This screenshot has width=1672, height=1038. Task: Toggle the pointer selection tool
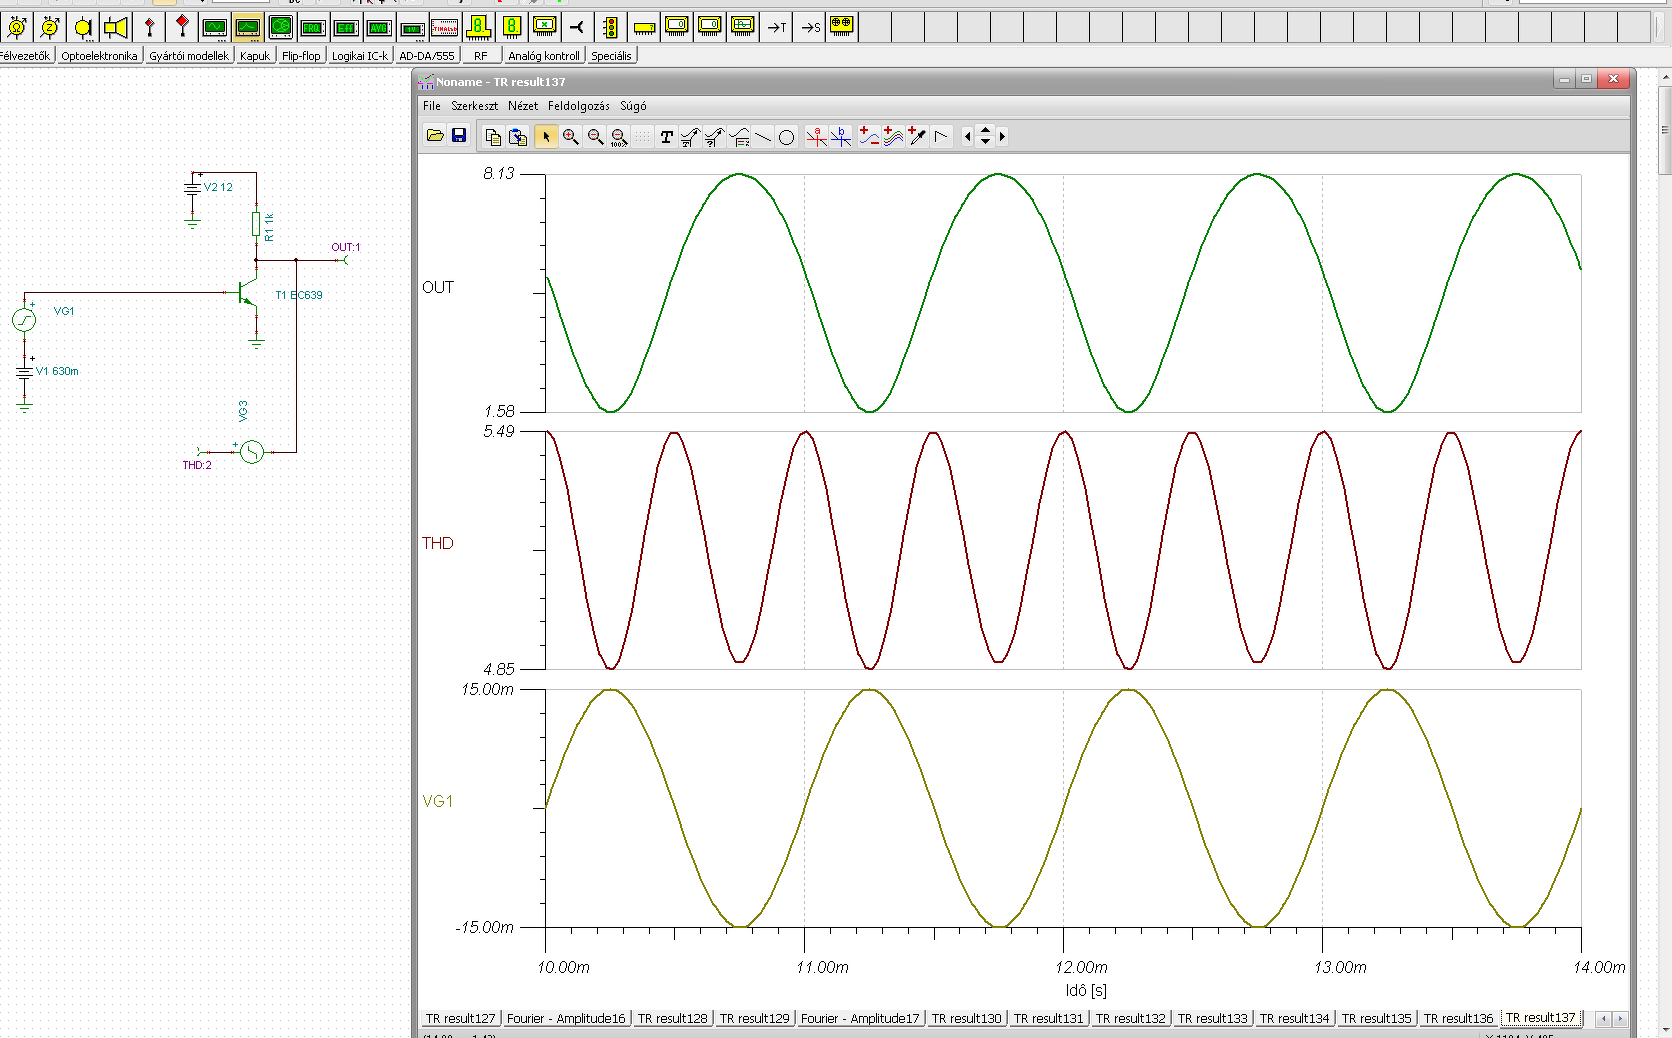(545, 137)
